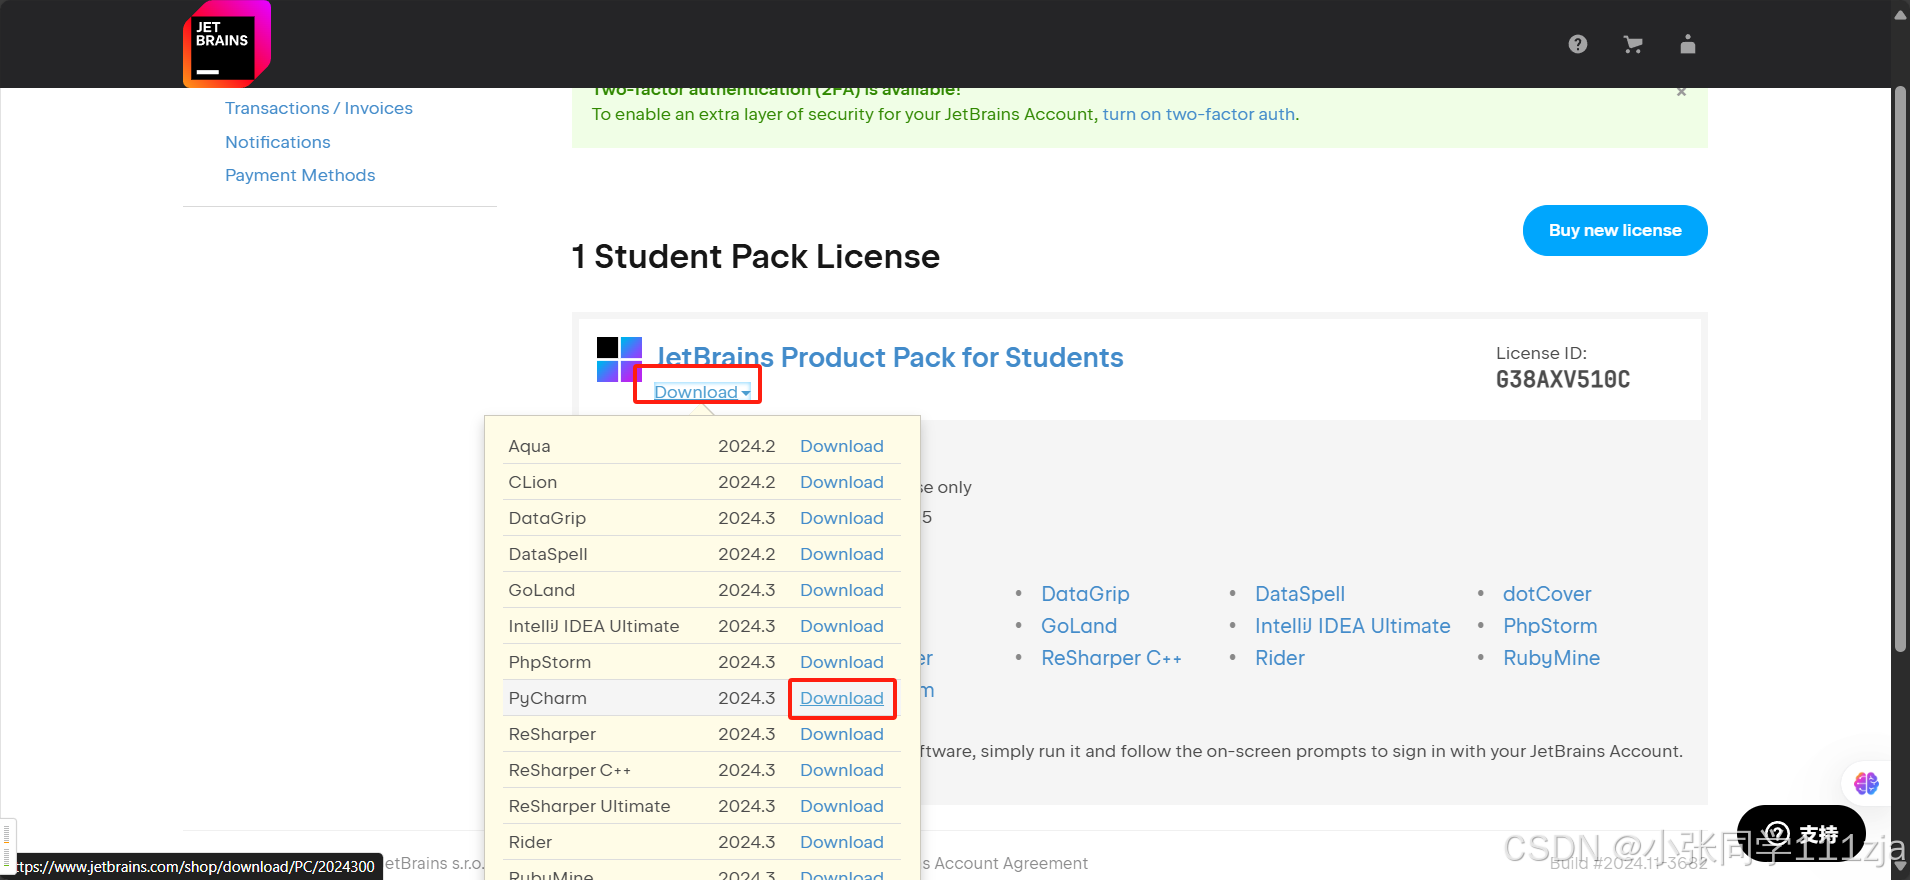This screenshot has height=880, width=1910.
Task: Open Payment Methods in the sidebar
Action: coord(300,175)
